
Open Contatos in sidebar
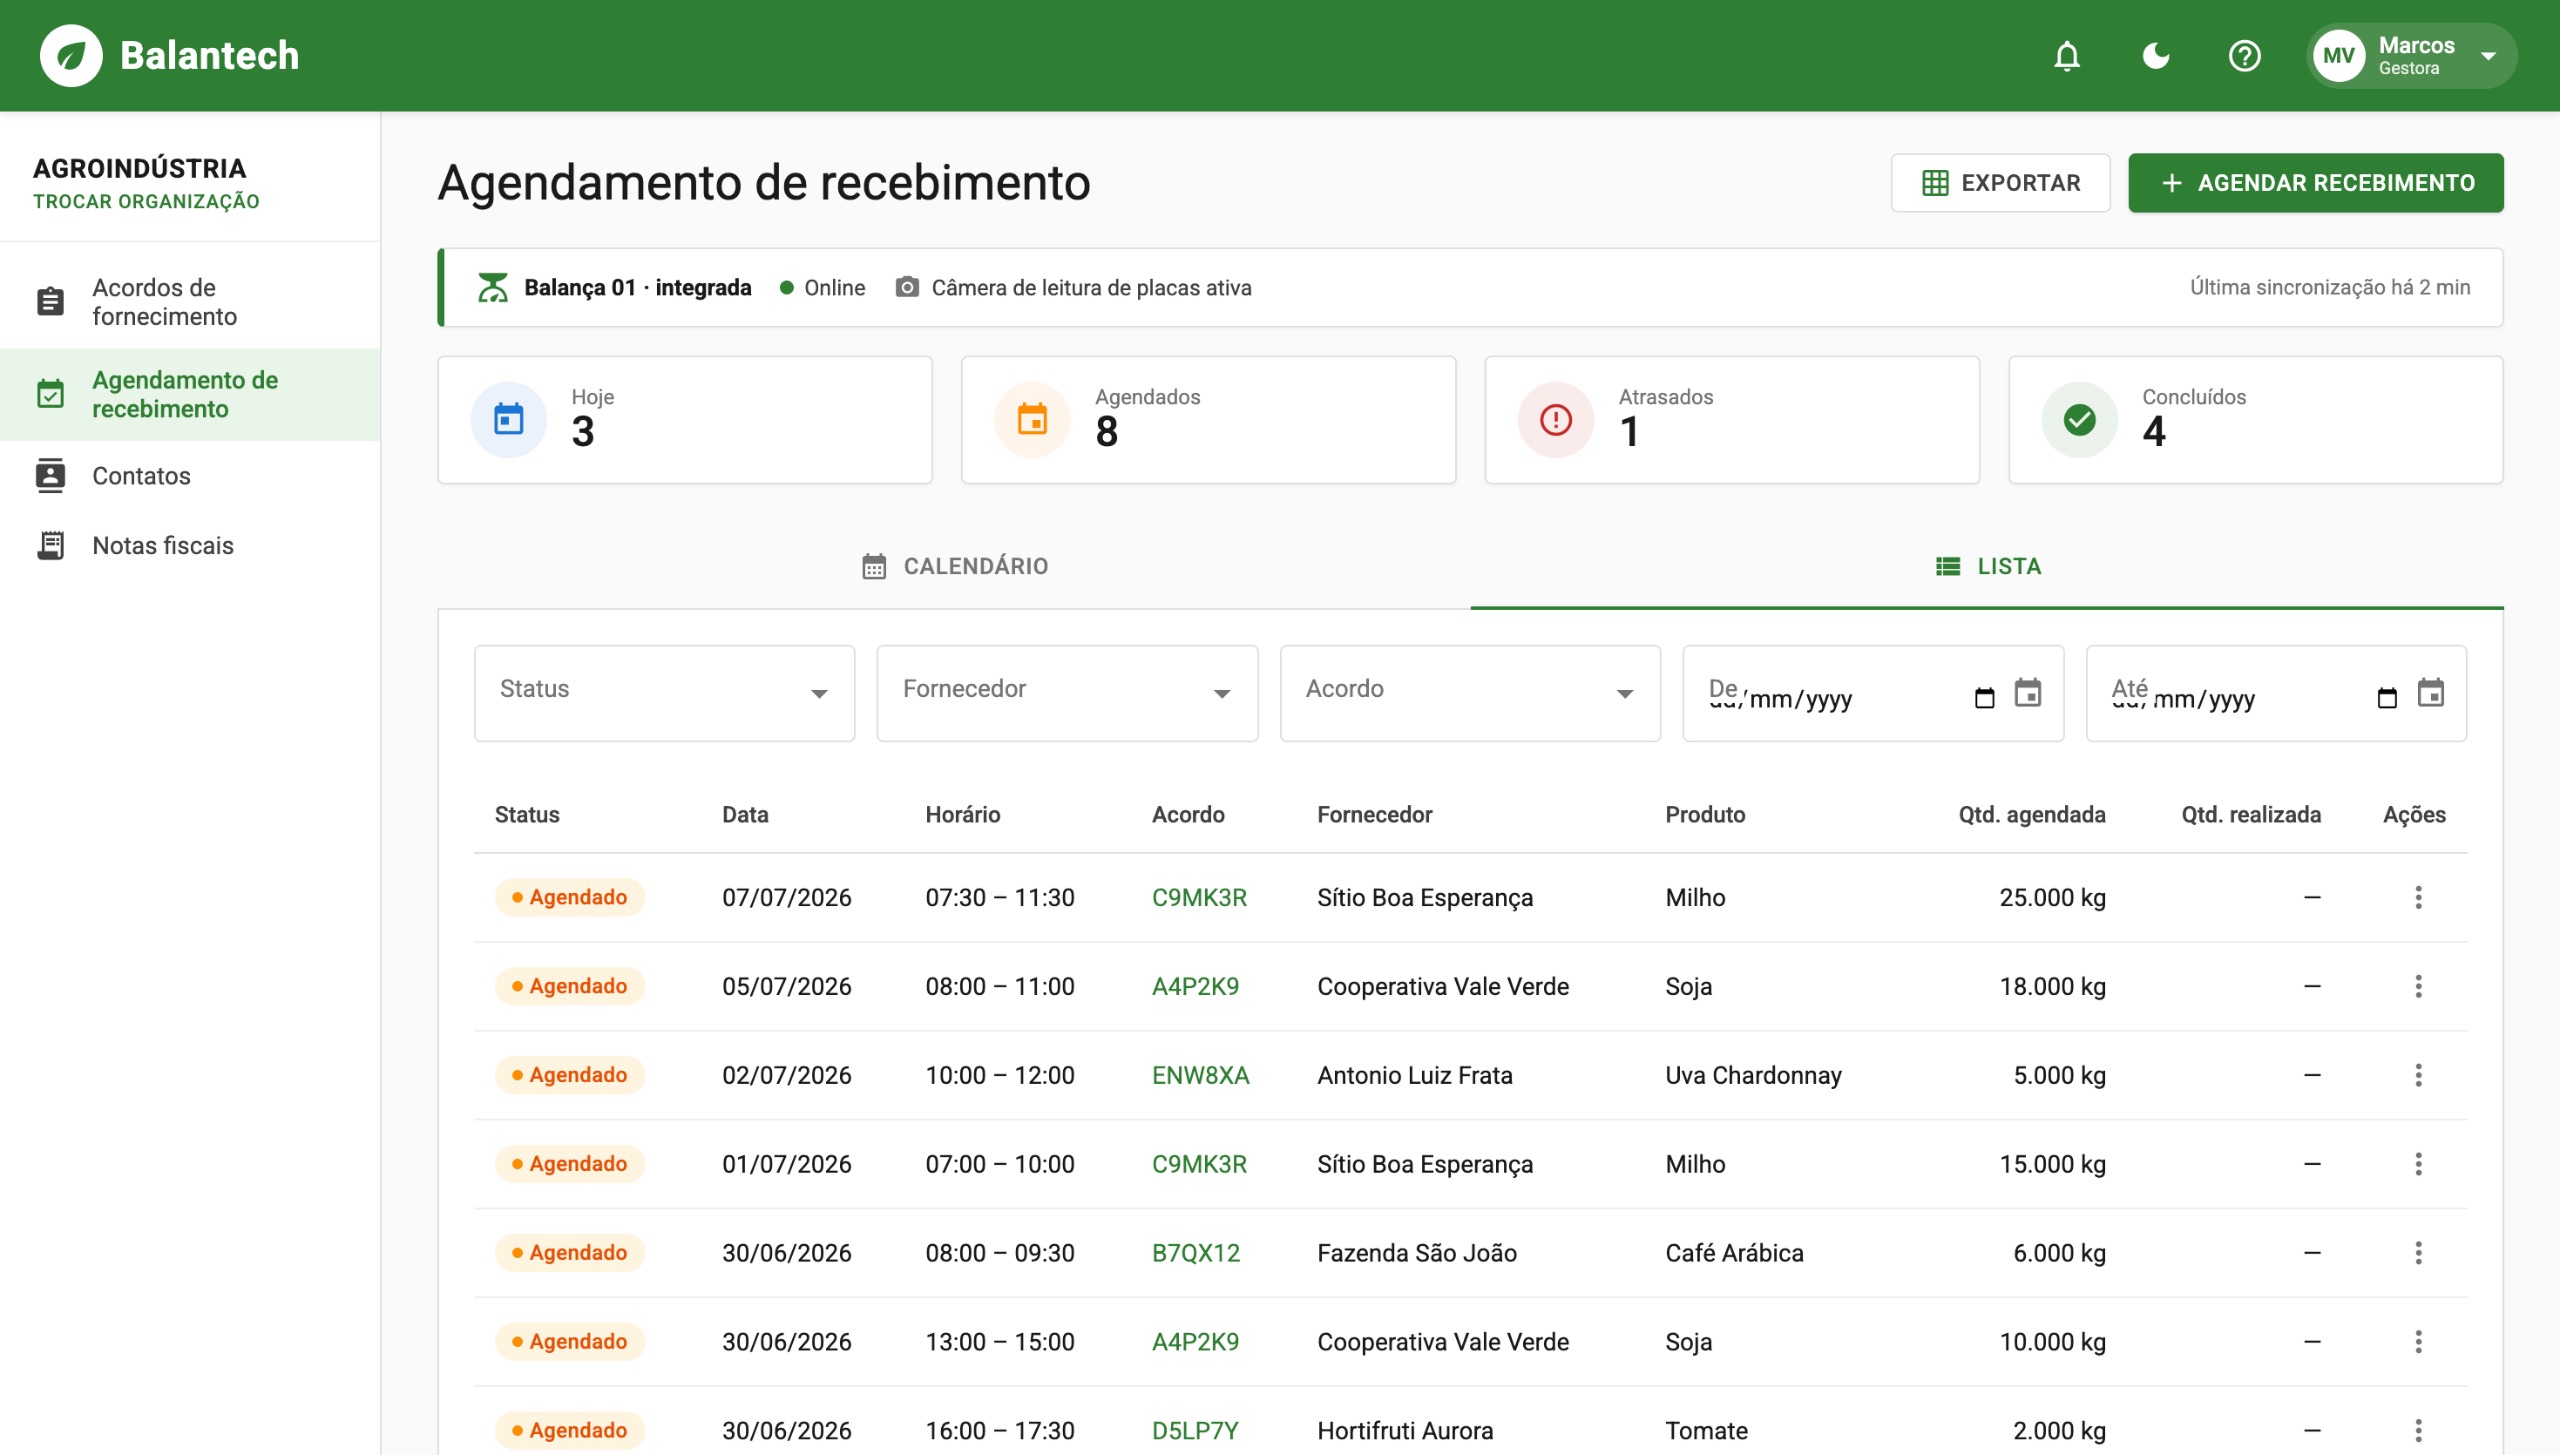coord(190,476)
